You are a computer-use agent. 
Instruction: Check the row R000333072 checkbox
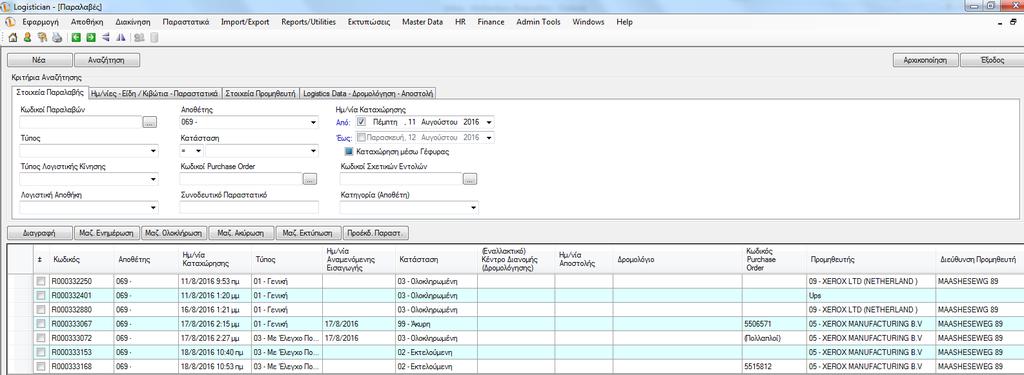tap(40, 338)
